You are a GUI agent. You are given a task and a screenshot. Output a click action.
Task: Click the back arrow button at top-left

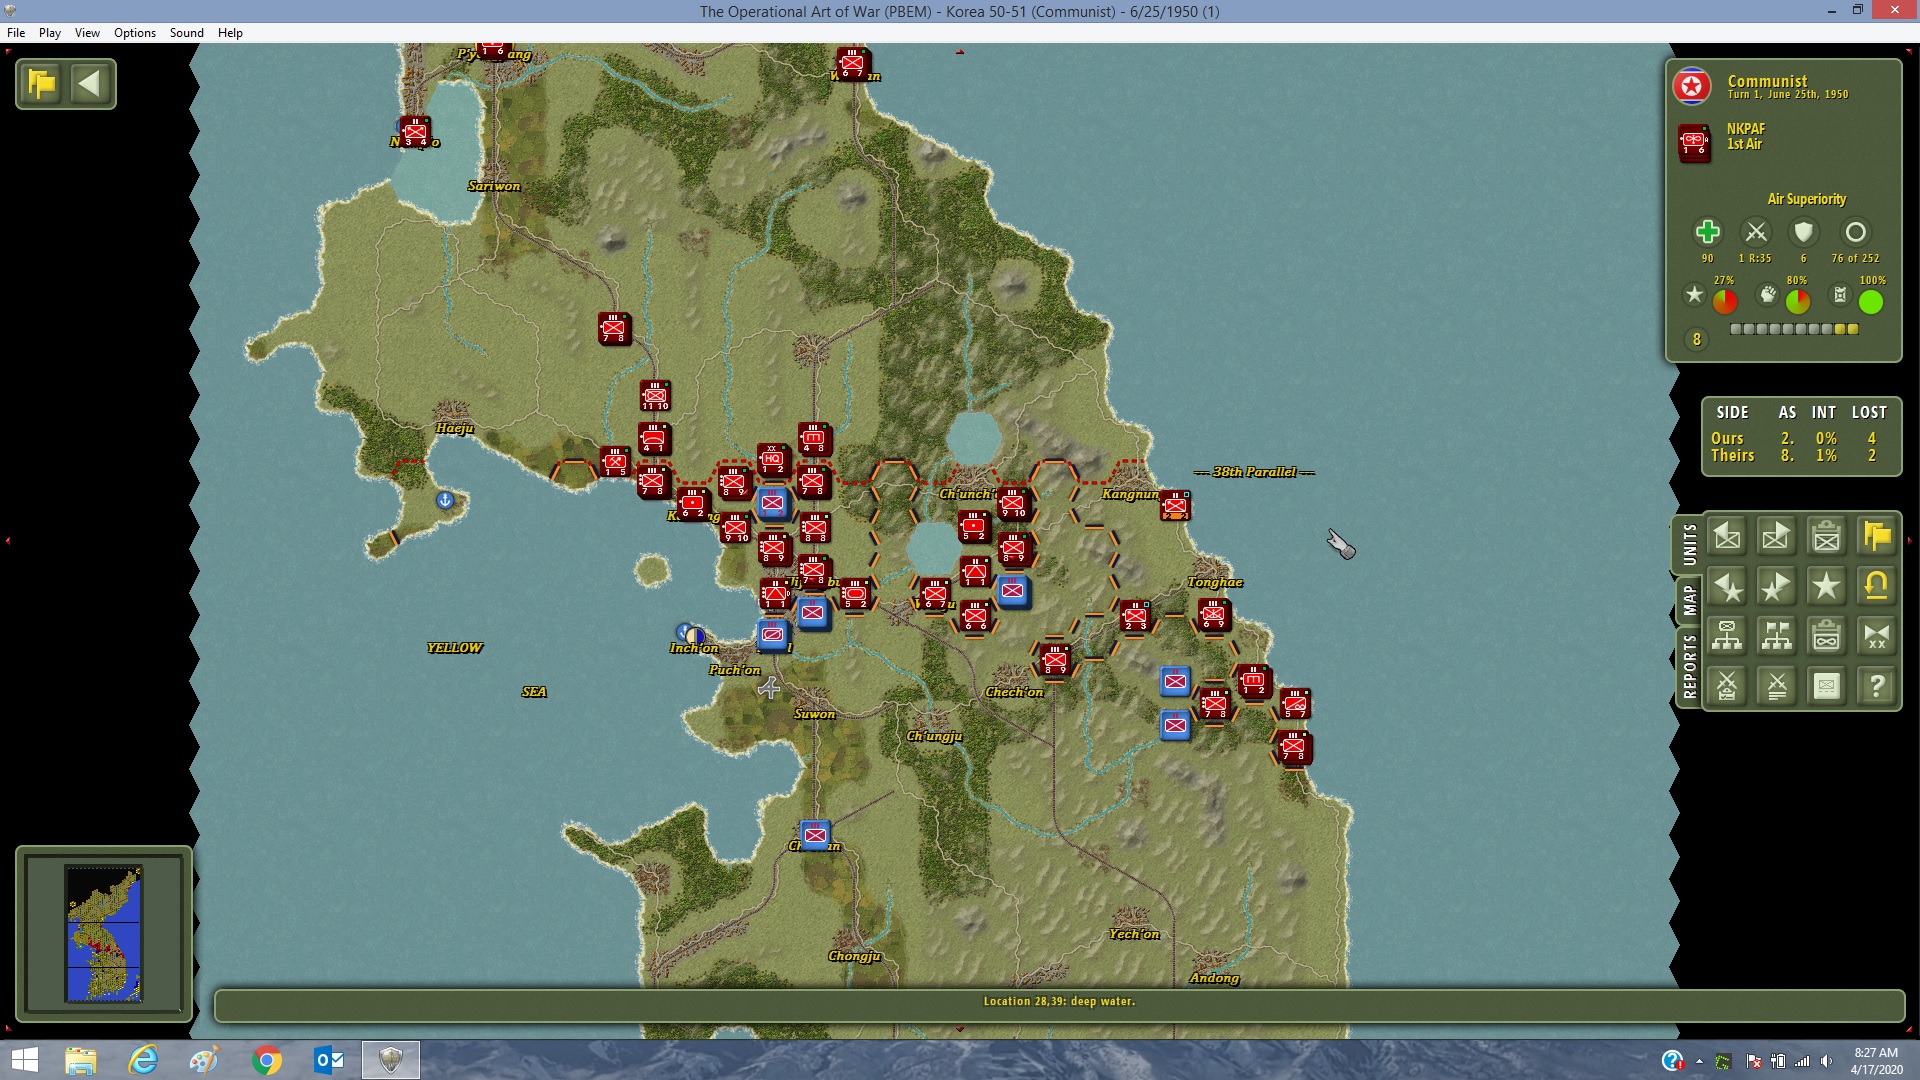click(90, 84)
